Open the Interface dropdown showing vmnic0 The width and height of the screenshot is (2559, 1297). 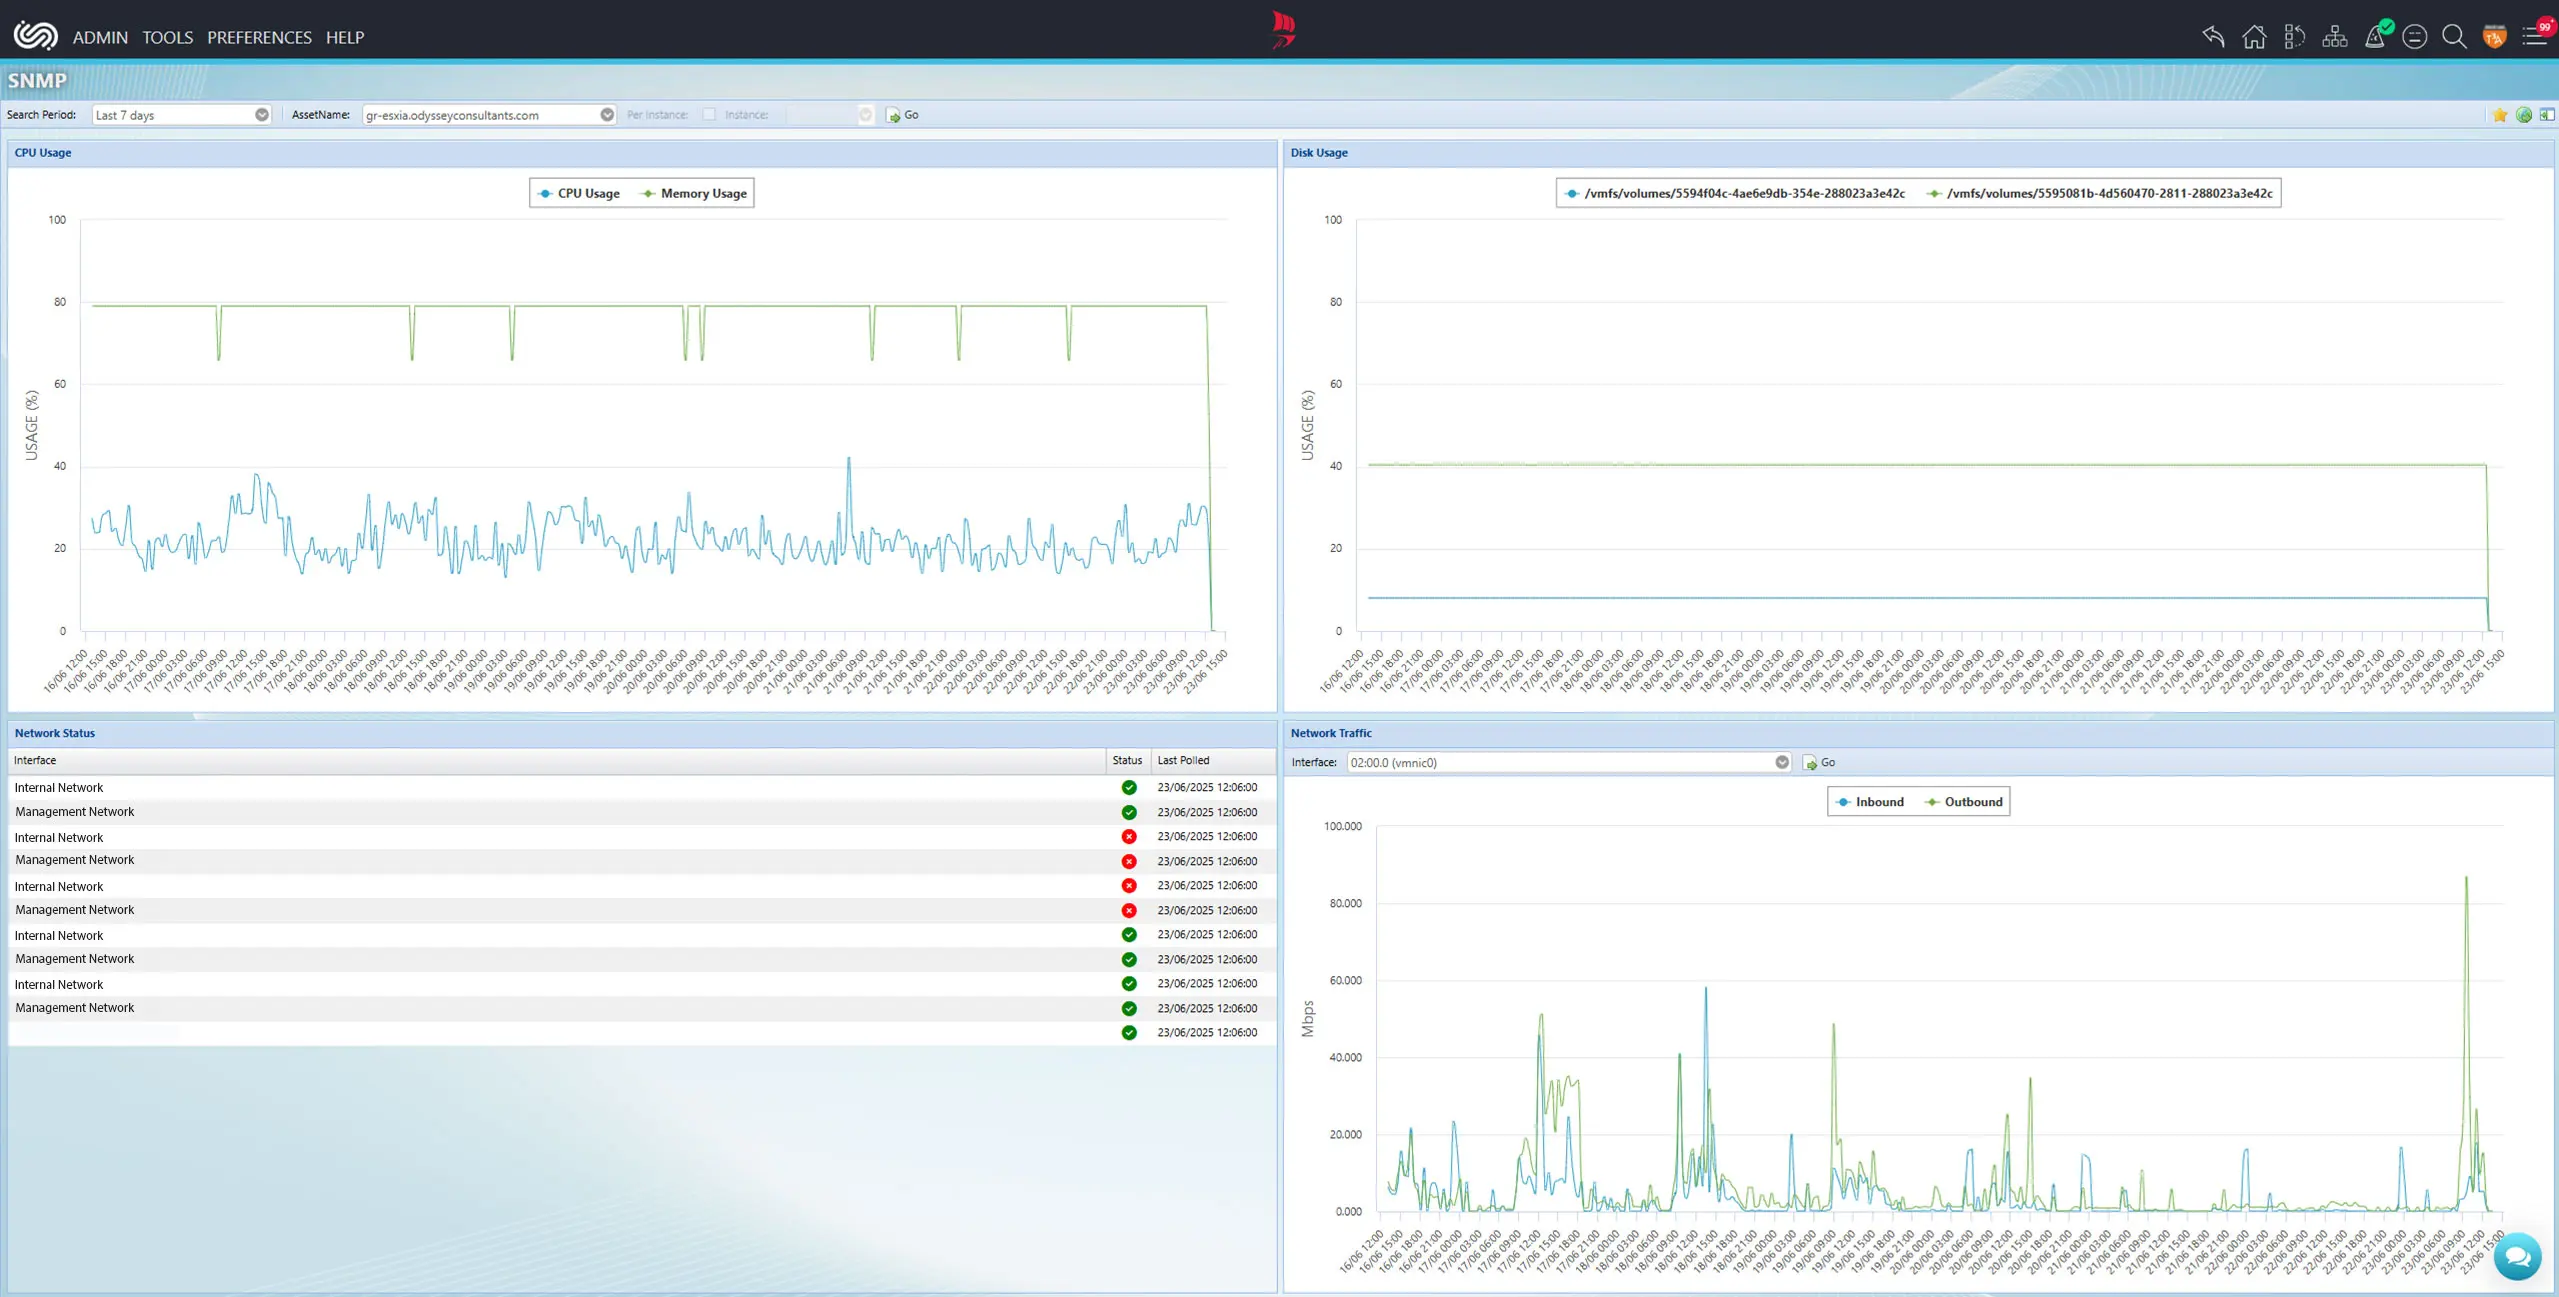[1781, 762]
